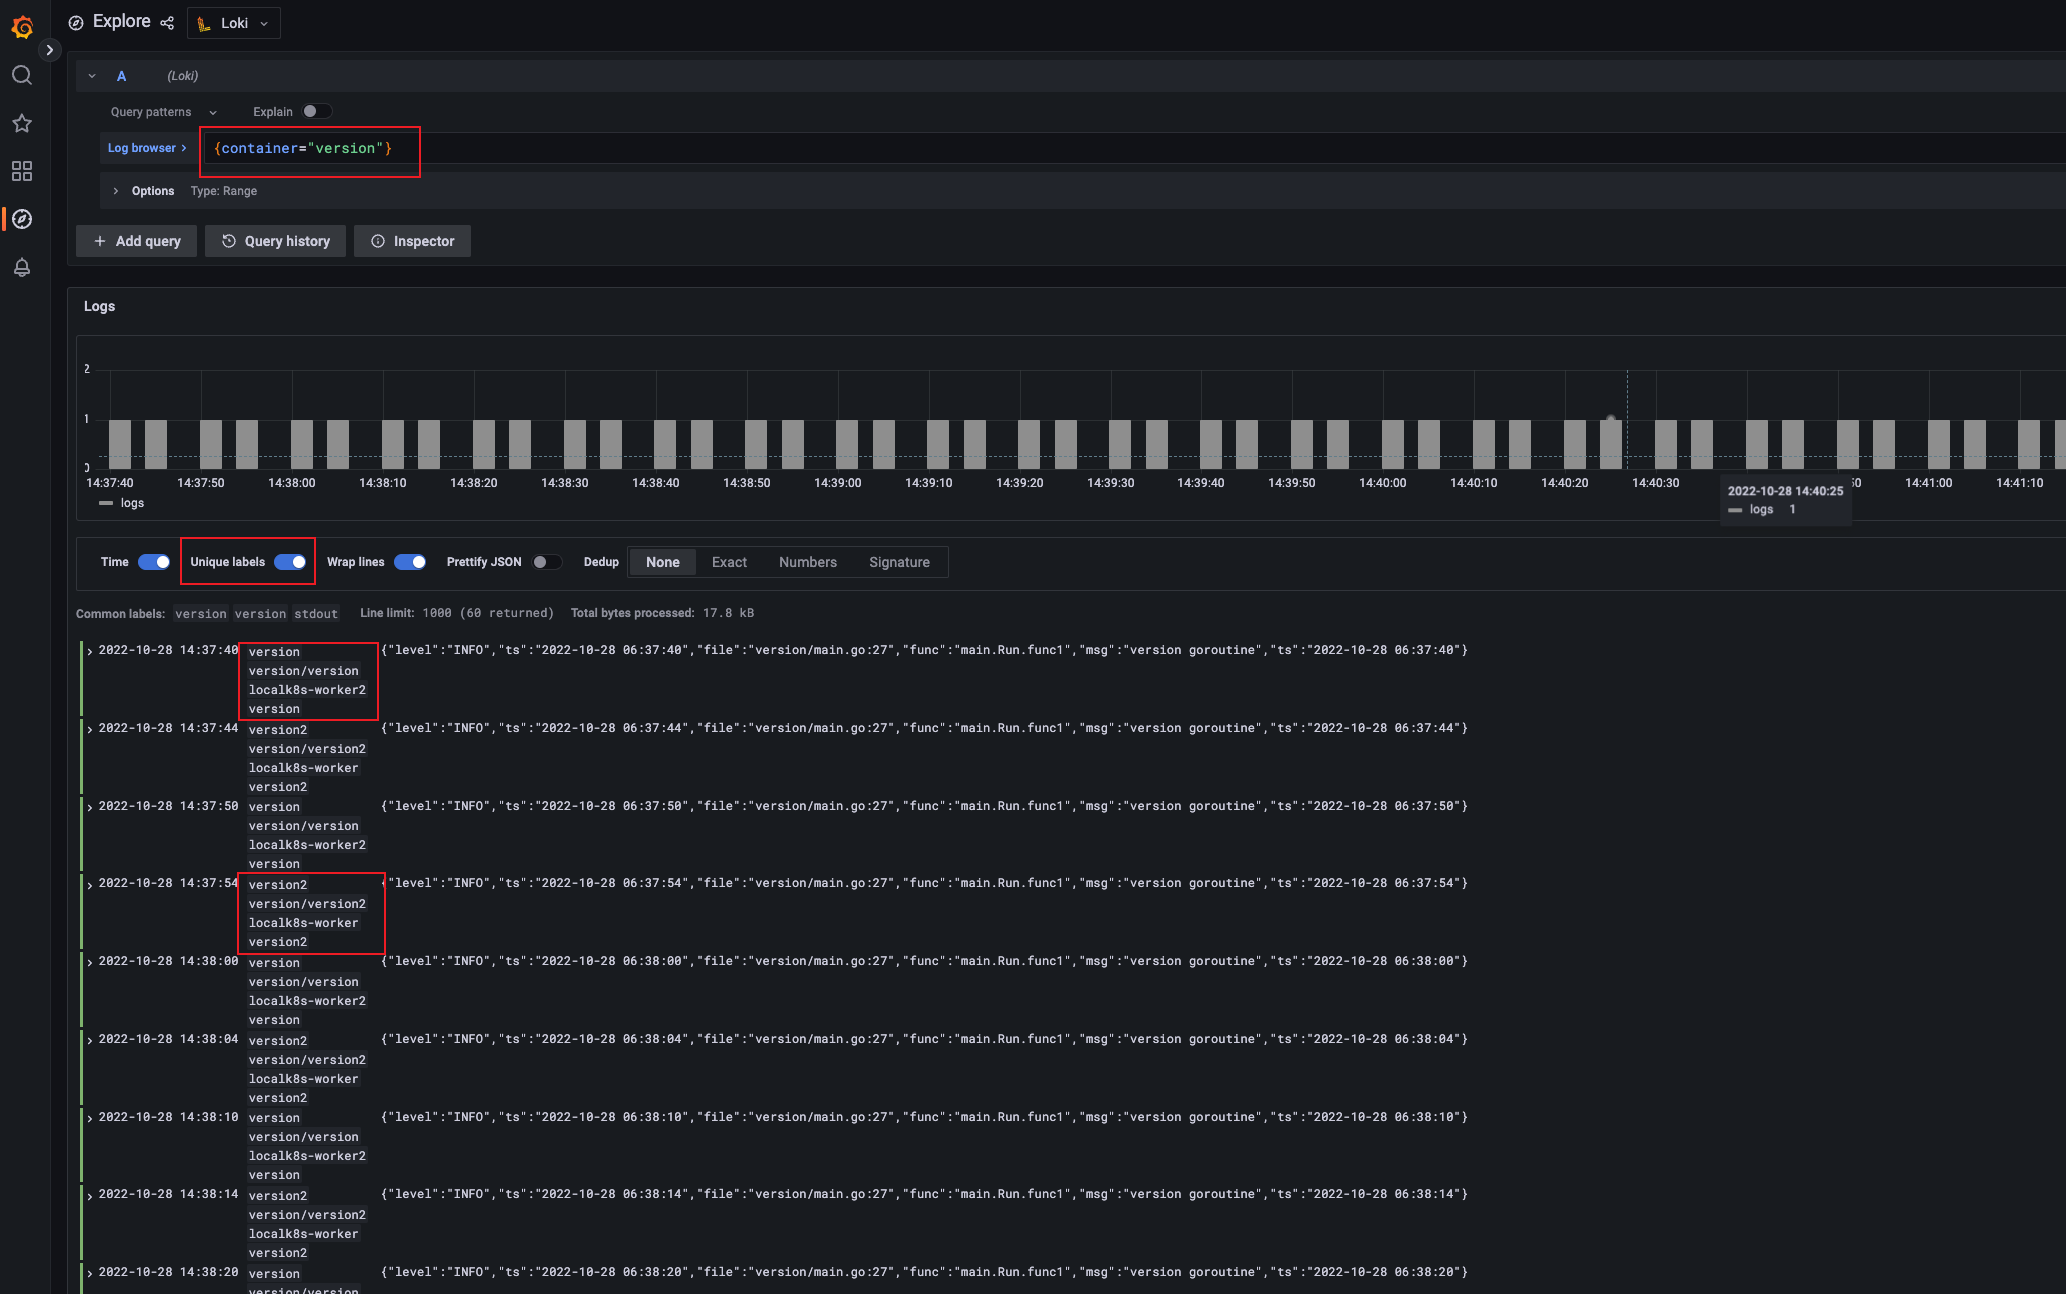The width and height of the screenshot is (2066, 1294).
Task: Expand log row at 14:38:04
Action: tap(90, 1040)
